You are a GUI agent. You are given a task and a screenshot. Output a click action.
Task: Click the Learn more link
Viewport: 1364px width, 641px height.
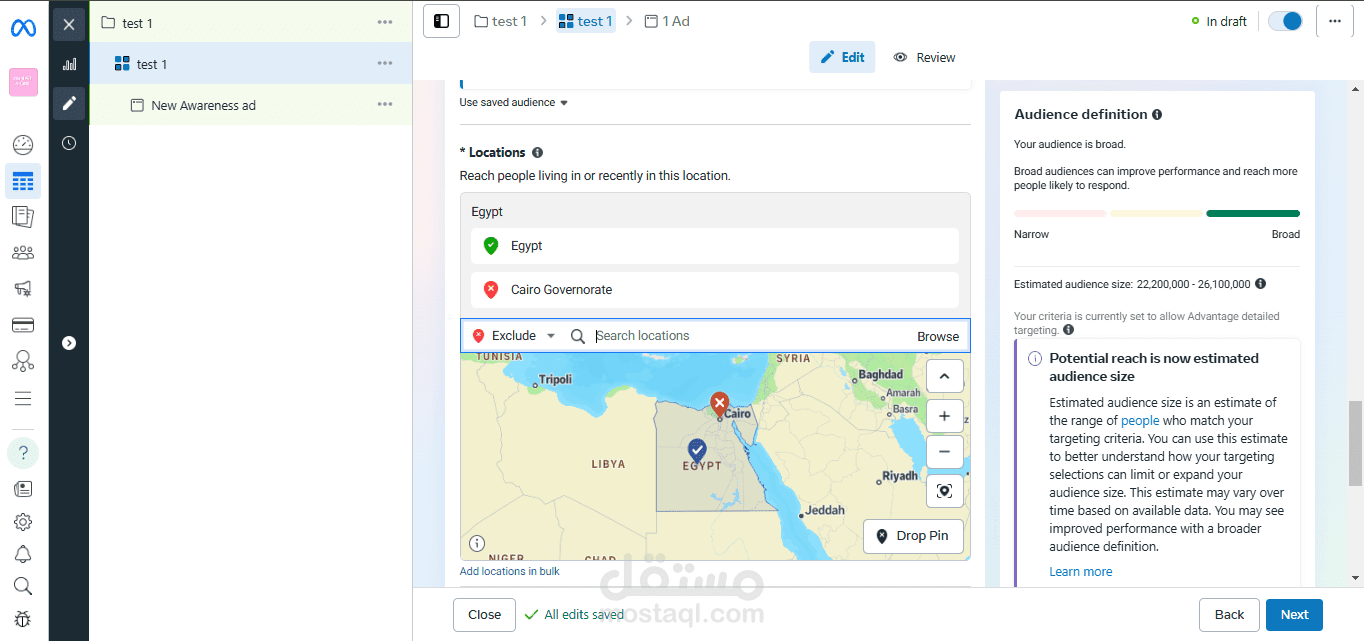click(x=1080, y=572)
